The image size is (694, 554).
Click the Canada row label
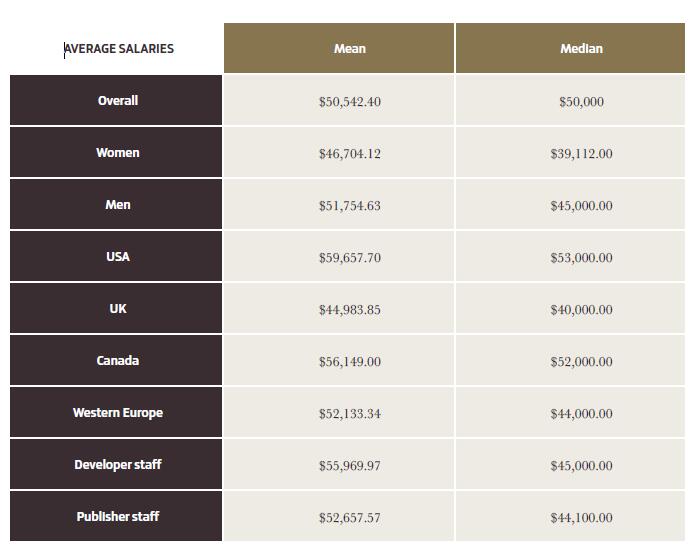click(116, 360)
